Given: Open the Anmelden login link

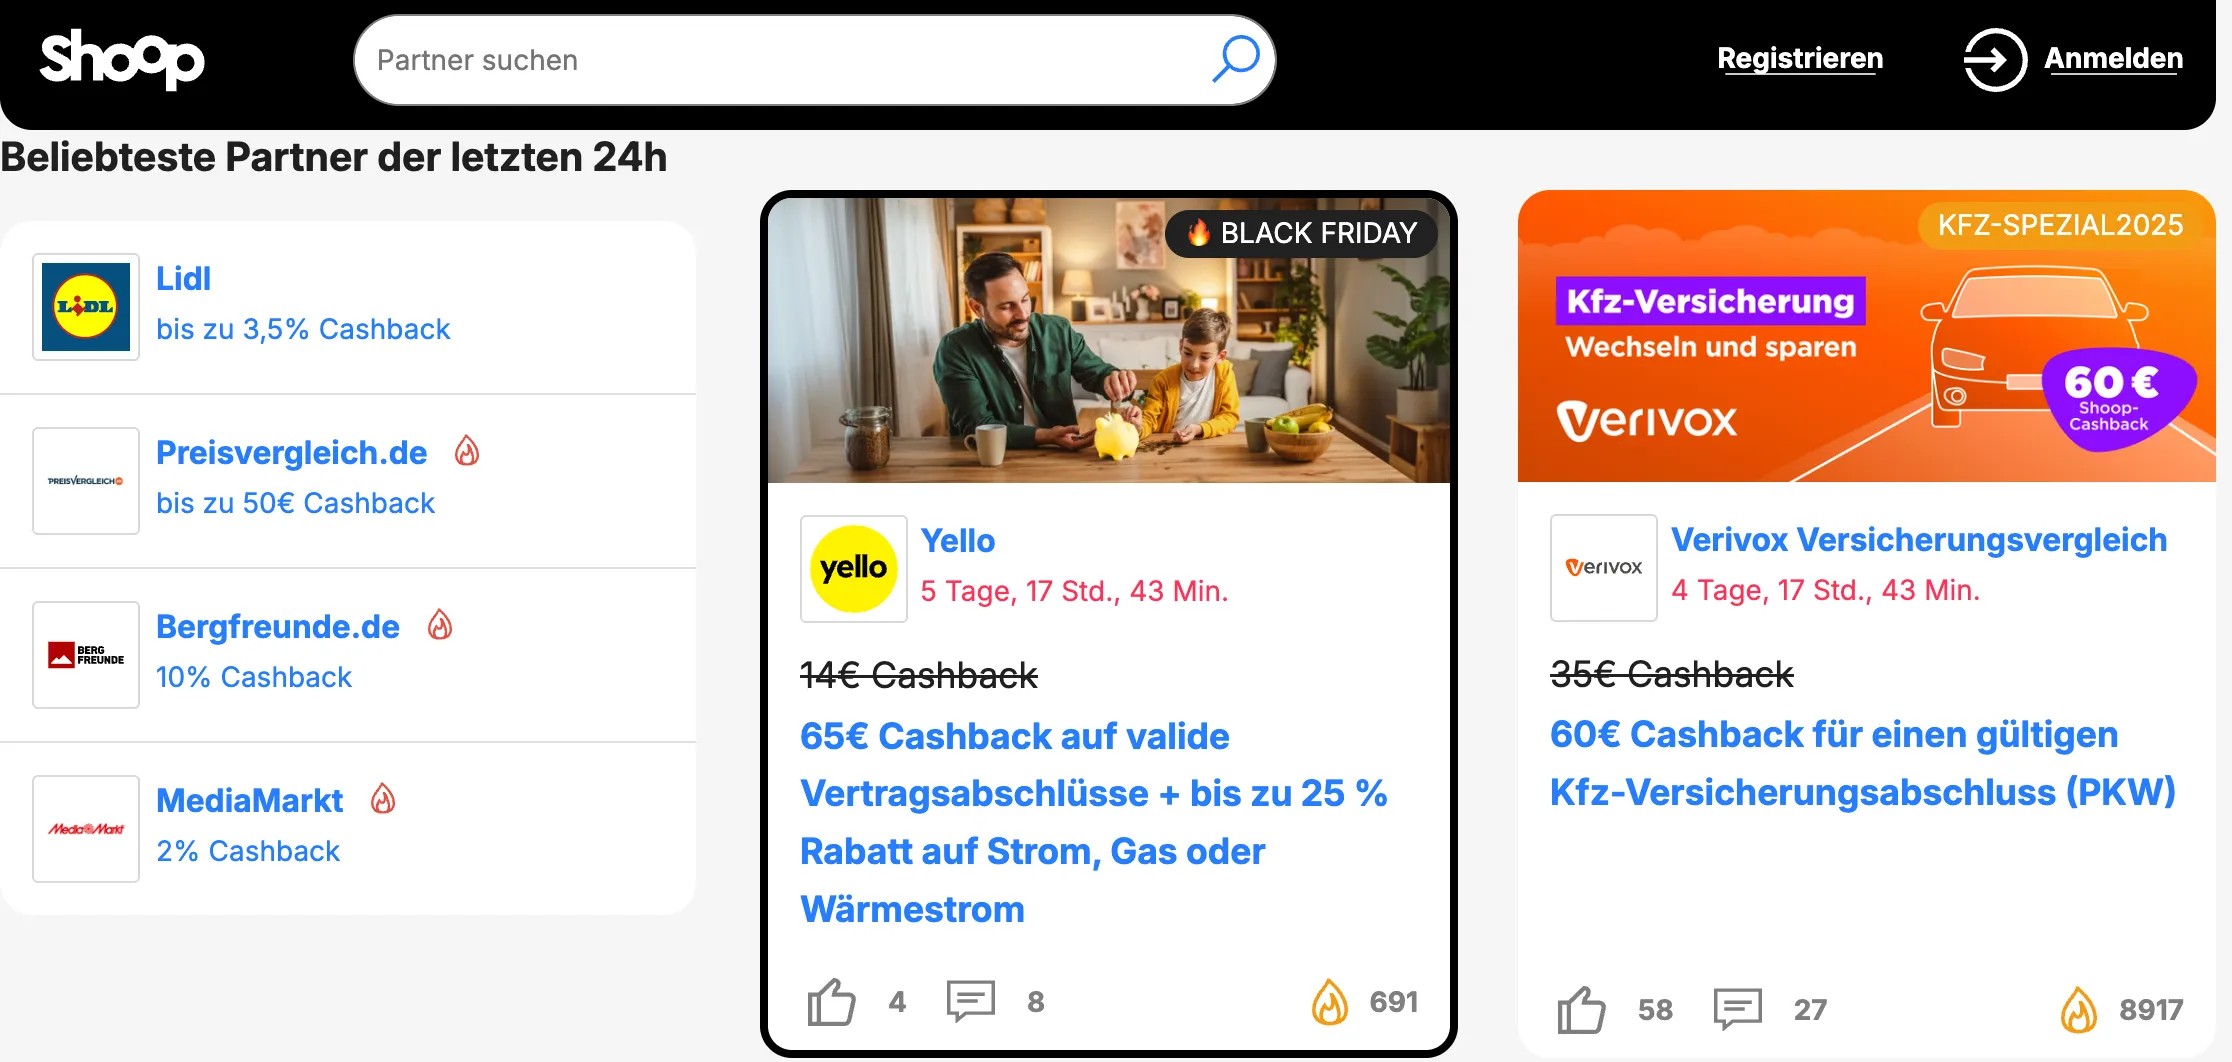Looking at the screenshot, I should click(x=2113, y=59).
